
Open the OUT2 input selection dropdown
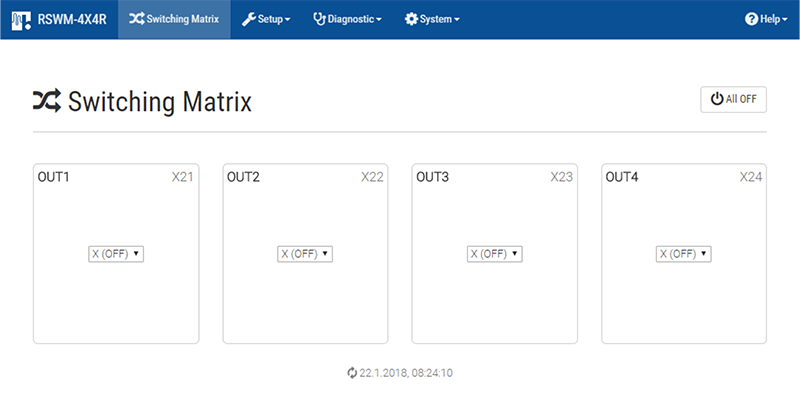[305, 254]
